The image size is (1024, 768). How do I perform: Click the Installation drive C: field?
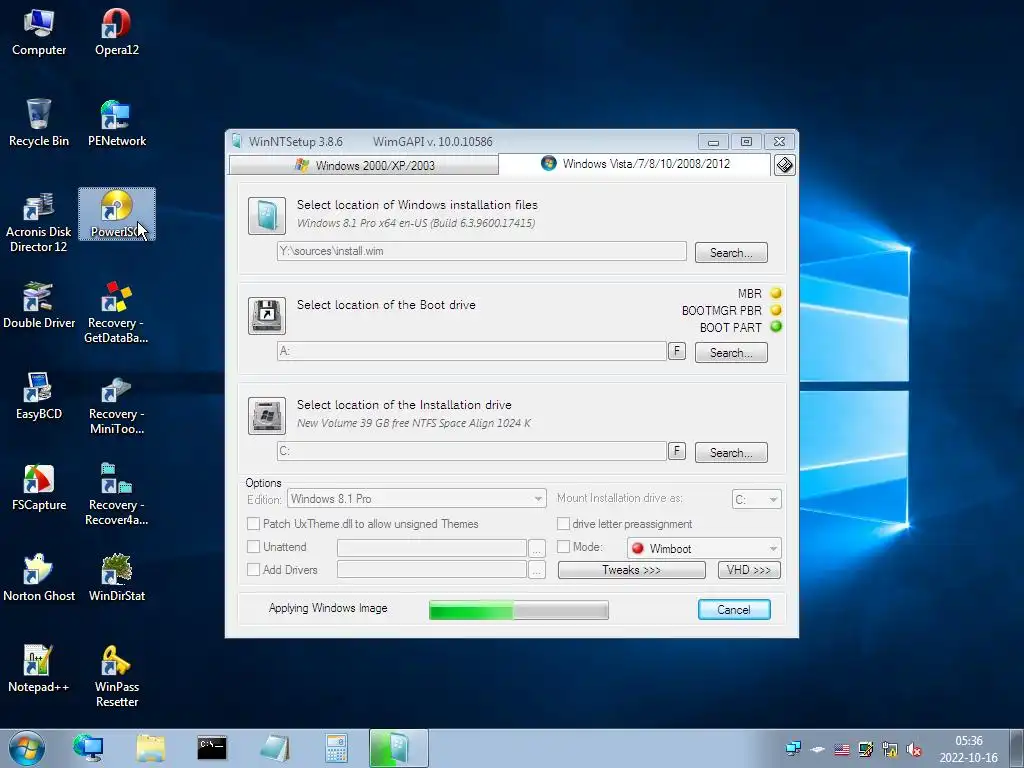(472, 451)
